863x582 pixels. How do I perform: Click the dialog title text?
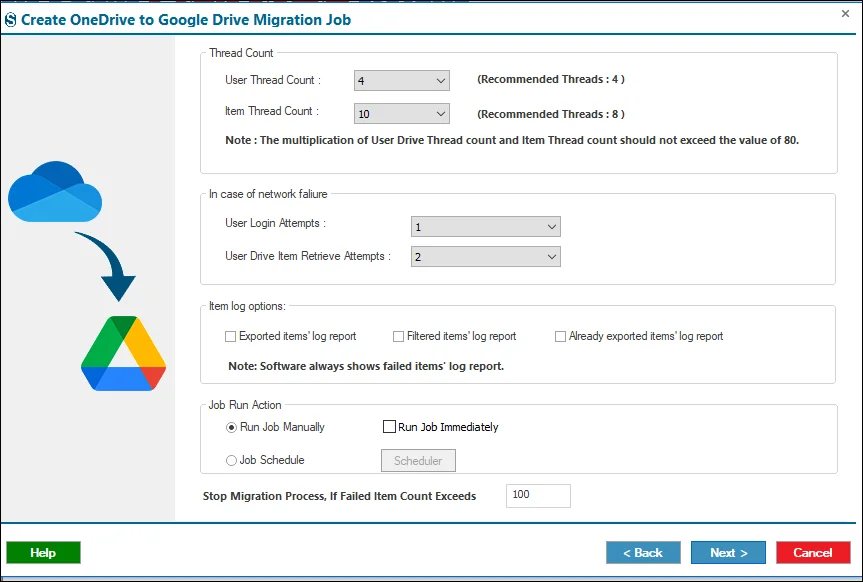tap(186, 20)
